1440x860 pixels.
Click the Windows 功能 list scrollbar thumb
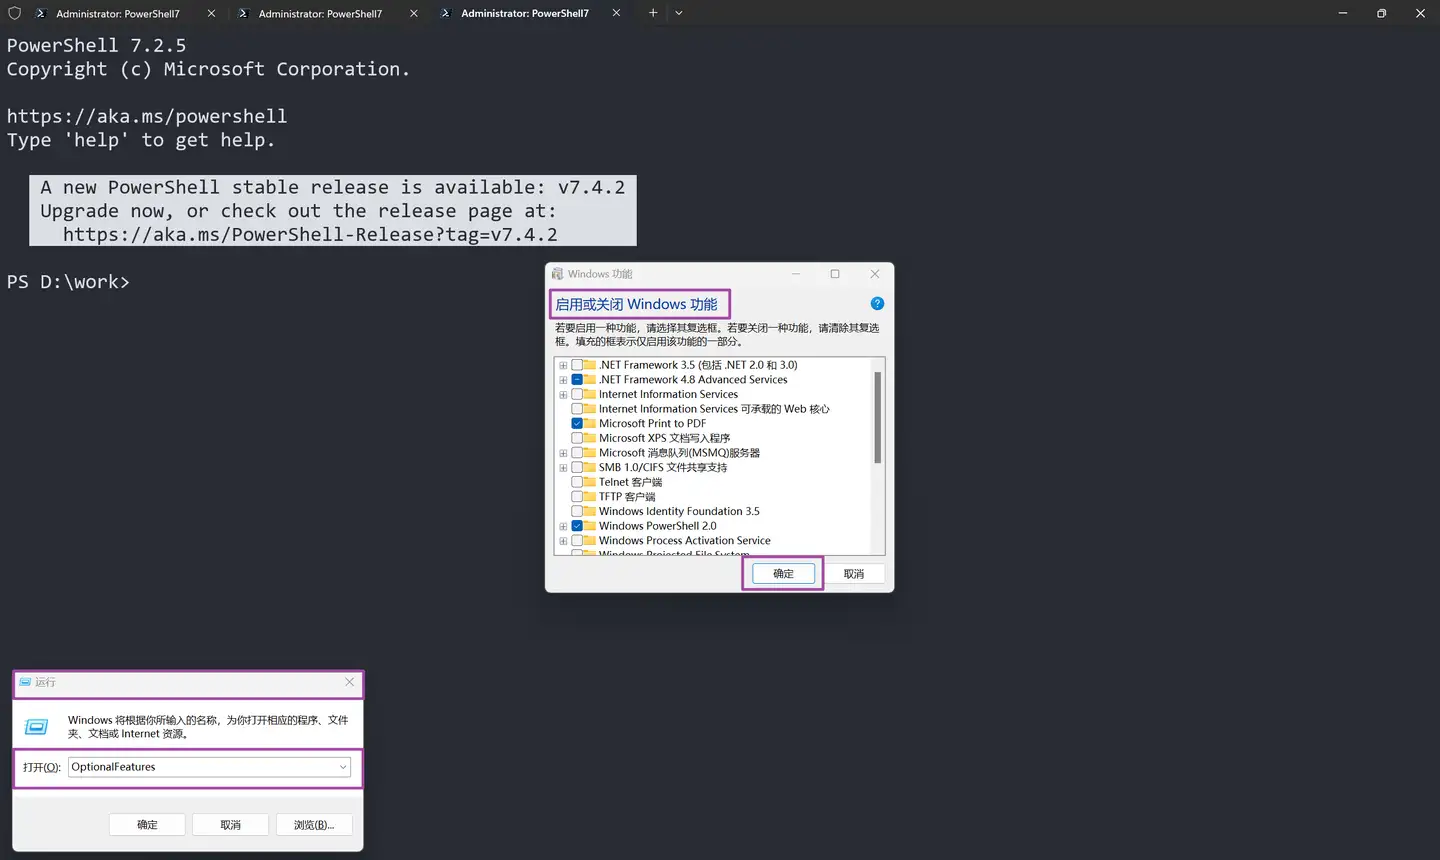tap(878, 417)
